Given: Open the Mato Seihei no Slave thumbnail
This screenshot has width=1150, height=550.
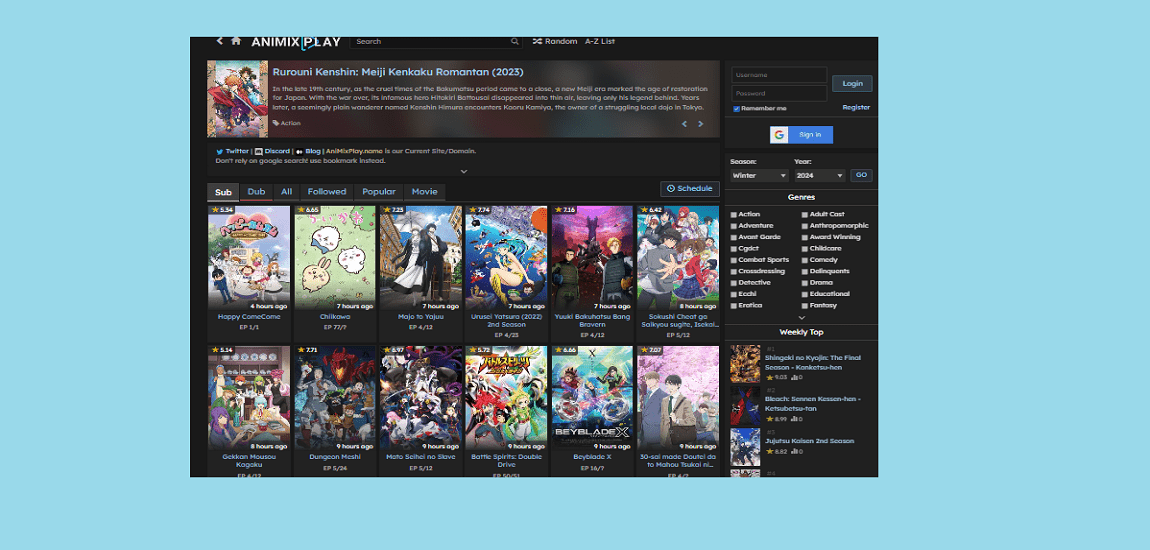Looking at the screenshot, I should coord(421,398).
